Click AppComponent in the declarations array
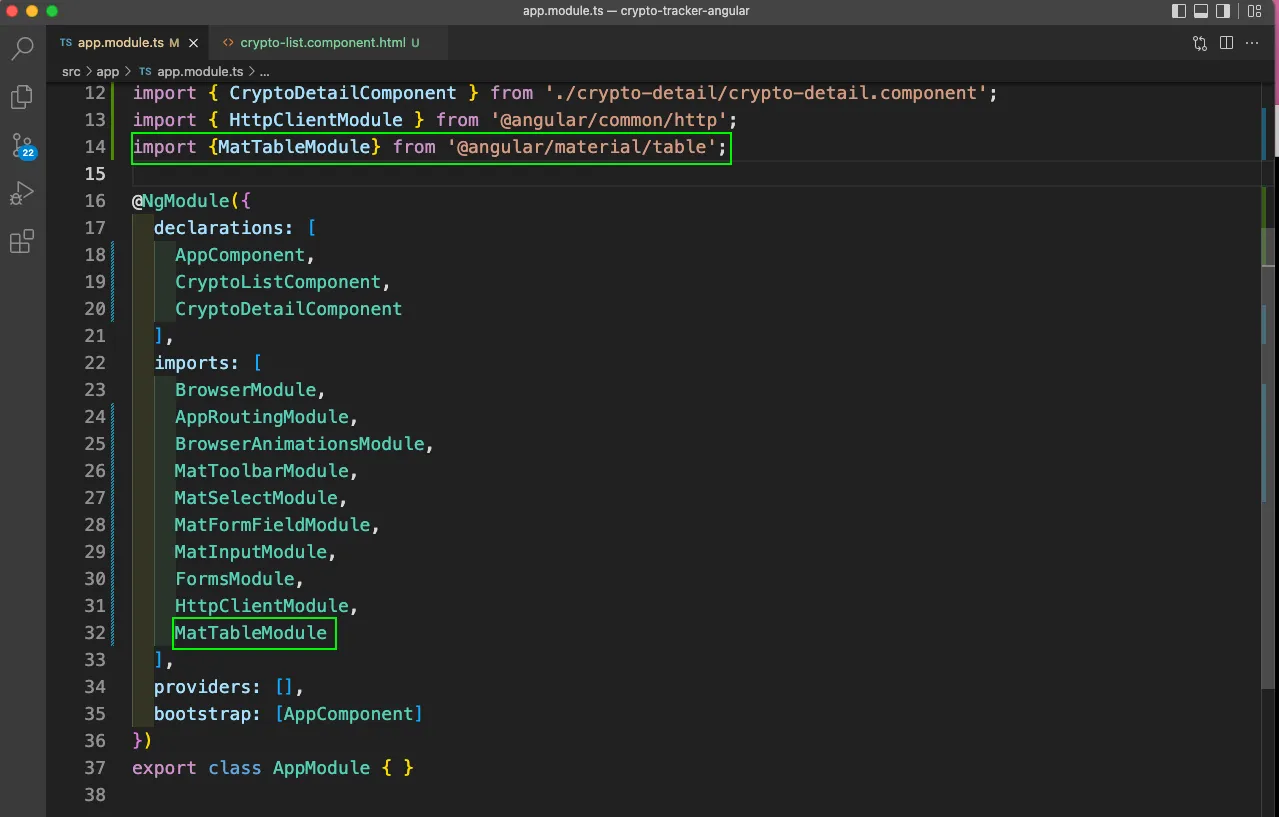The width and height of the screenshot is (1279, 817). [x=240, y=255]
